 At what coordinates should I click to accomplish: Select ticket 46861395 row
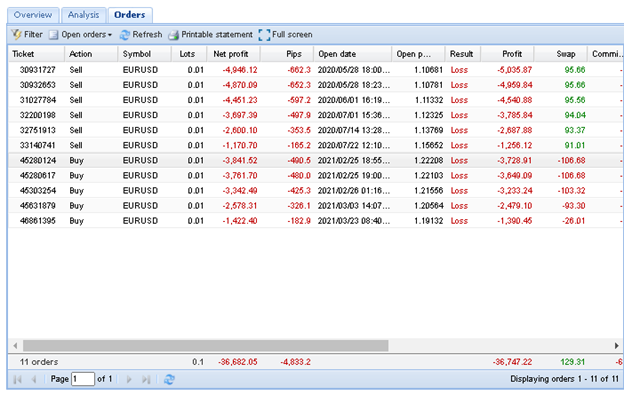[316, 221]
